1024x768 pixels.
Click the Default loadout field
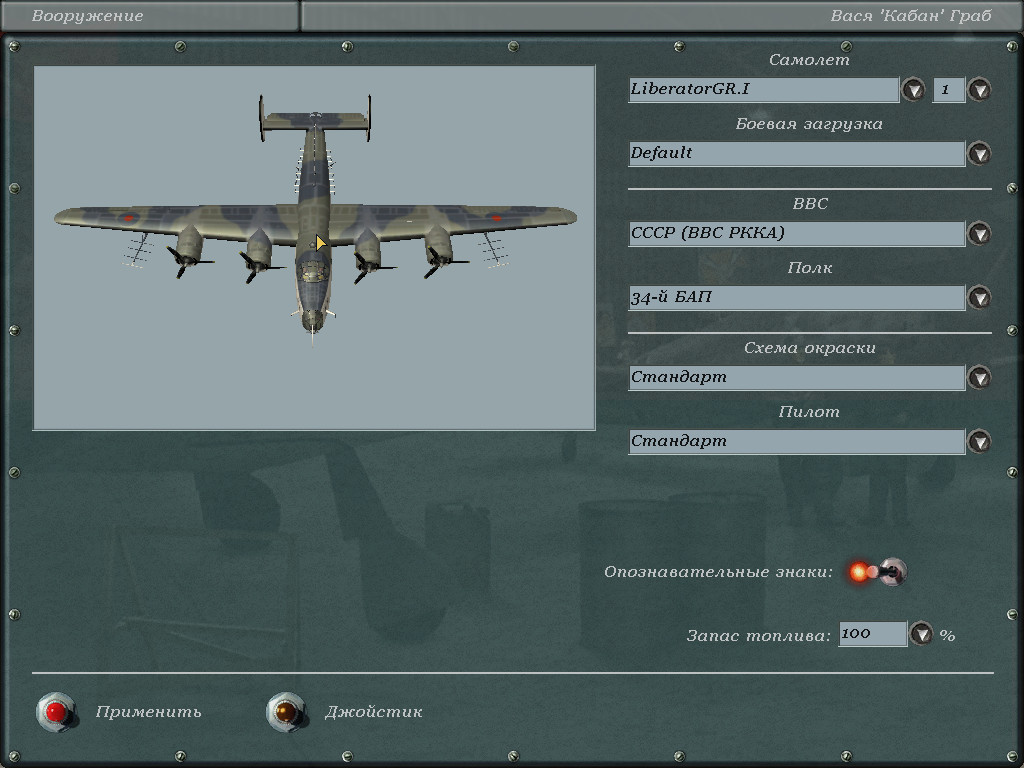click(x=797, y=153)
